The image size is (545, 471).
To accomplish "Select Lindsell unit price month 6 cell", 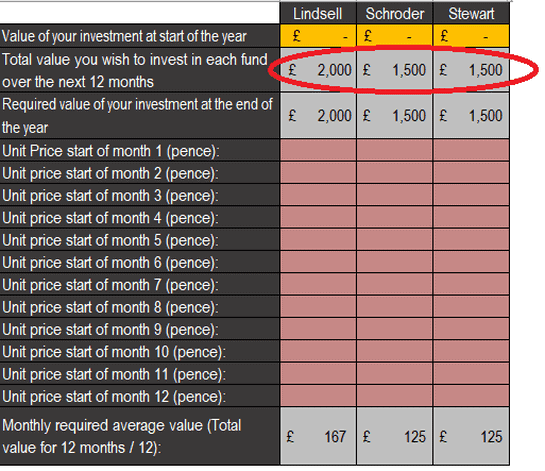I will [x=318, y=262].
